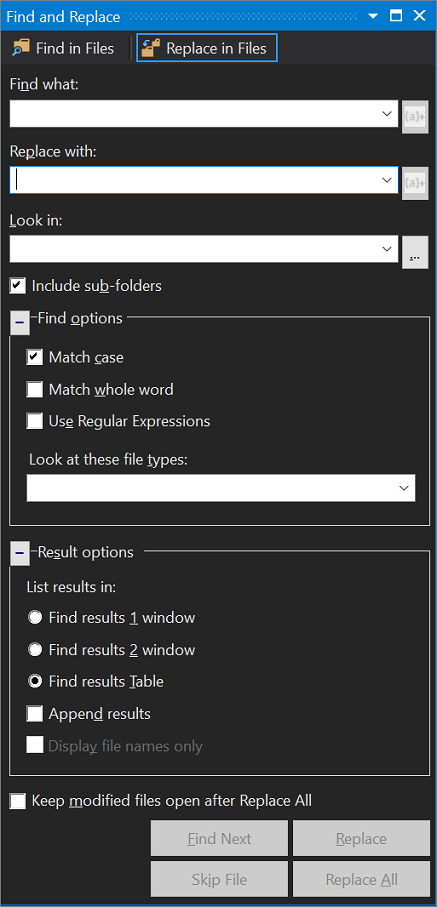Expand the Look at these file types dropdown
Image resolution: width=437 pixels, height=907 pixels.
(x=404, y=488)
